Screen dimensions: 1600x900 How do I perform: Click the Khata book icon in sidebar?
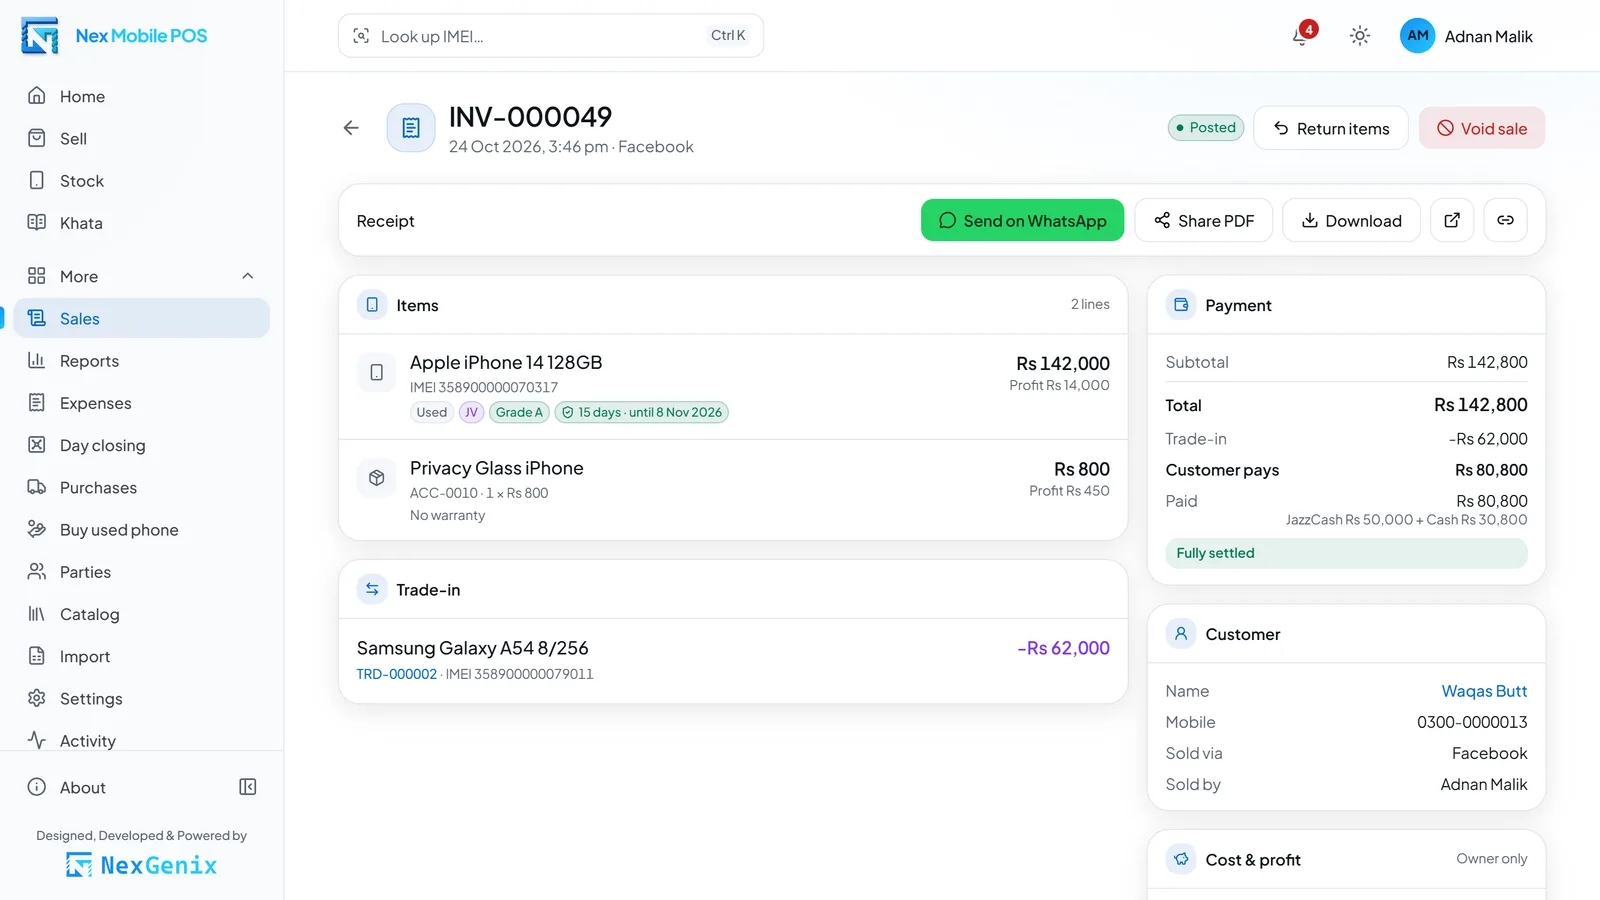point(37,222)
